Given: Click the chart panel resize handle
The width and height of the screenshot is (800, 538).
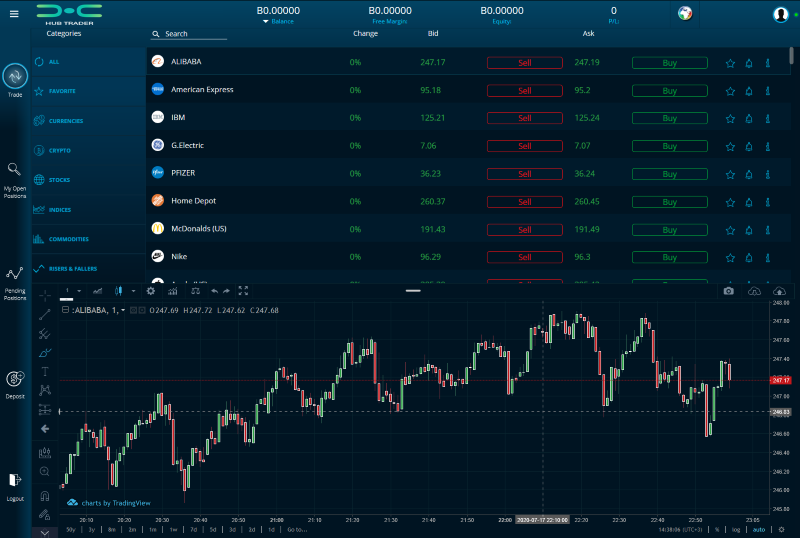Looking at the screenshot, I should tap(413, 290).
